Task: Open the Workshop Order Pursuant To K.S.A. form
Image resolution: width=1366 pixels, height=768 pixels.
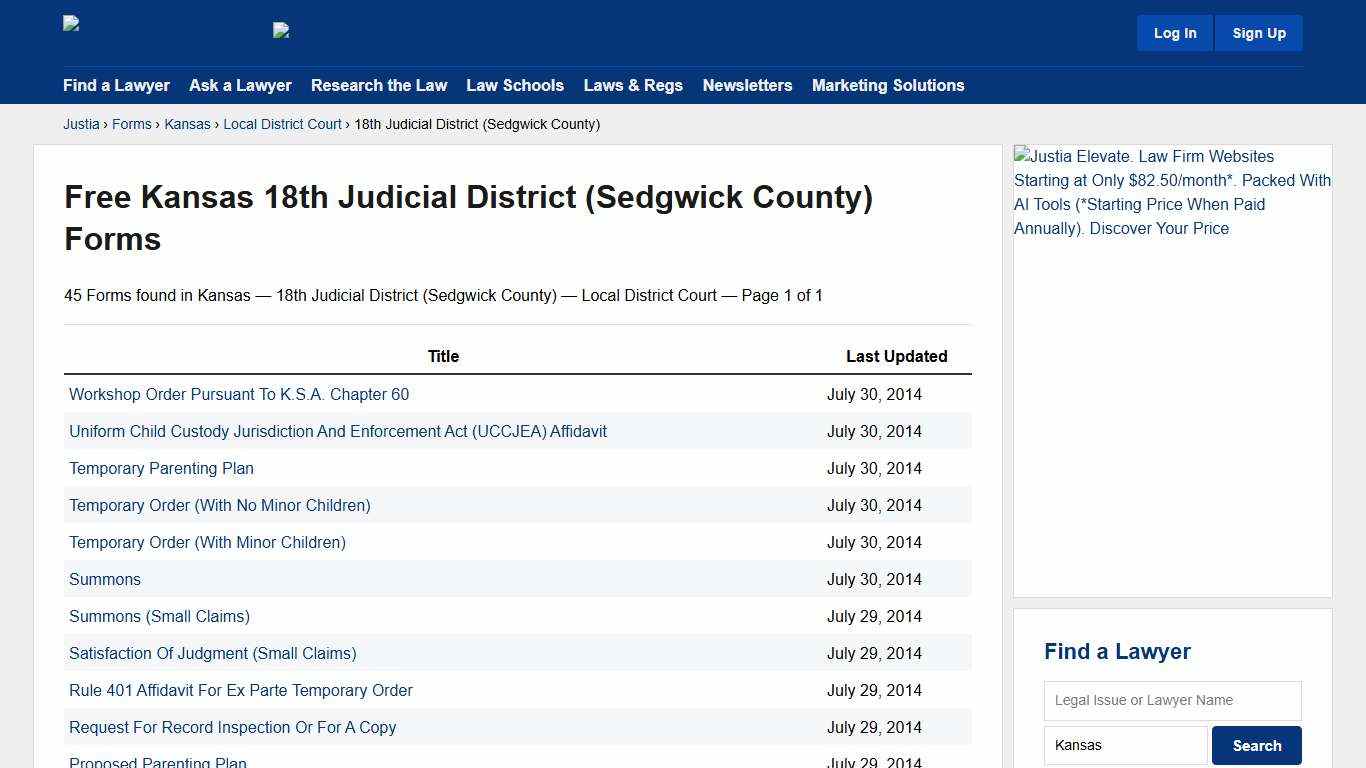Action: [x=239, y=394]
